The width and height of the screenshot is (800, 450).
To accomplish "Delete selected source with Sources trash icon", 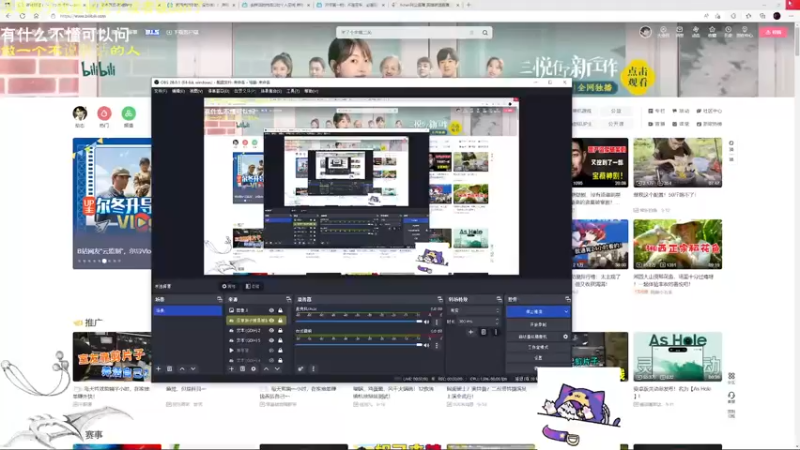I will 242,368.
